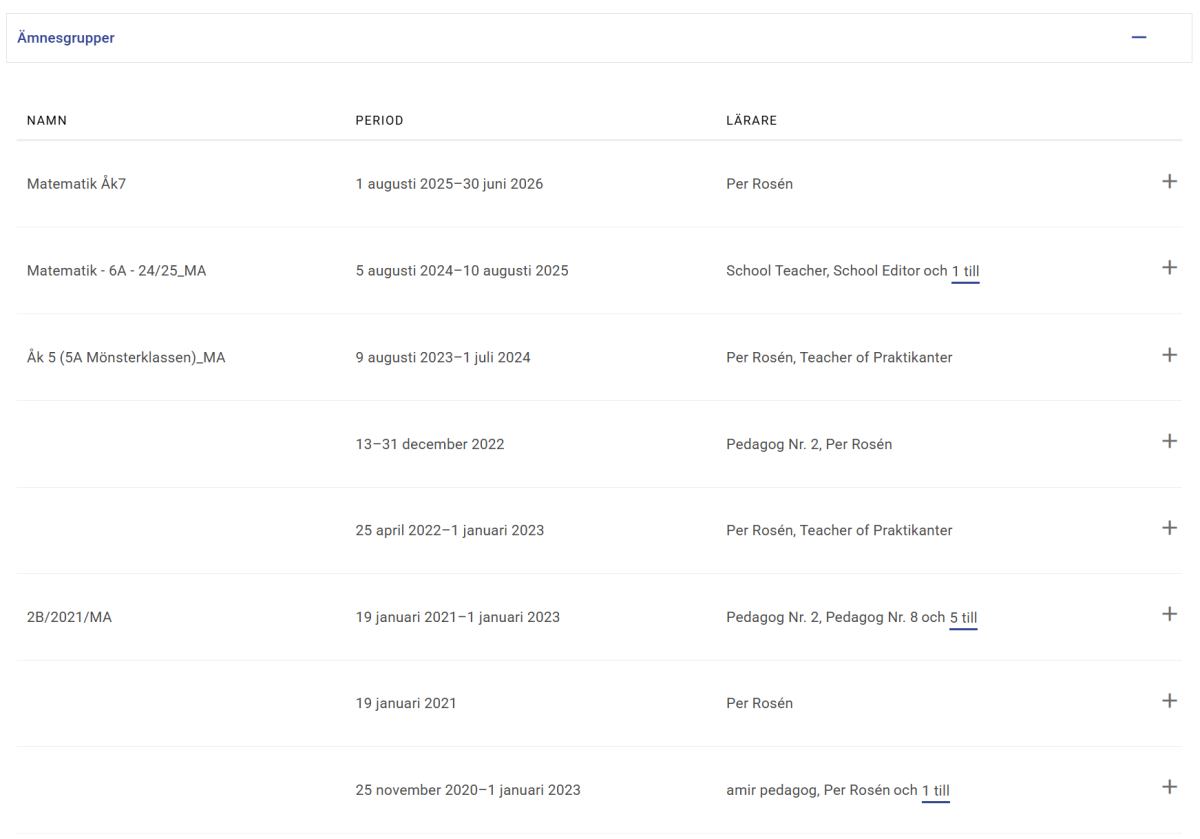The height and width of the screenshot is (839, 1200).
Task: Collapse the Ämnesgrupper section with minus icon
Action: pos(1138,38)
